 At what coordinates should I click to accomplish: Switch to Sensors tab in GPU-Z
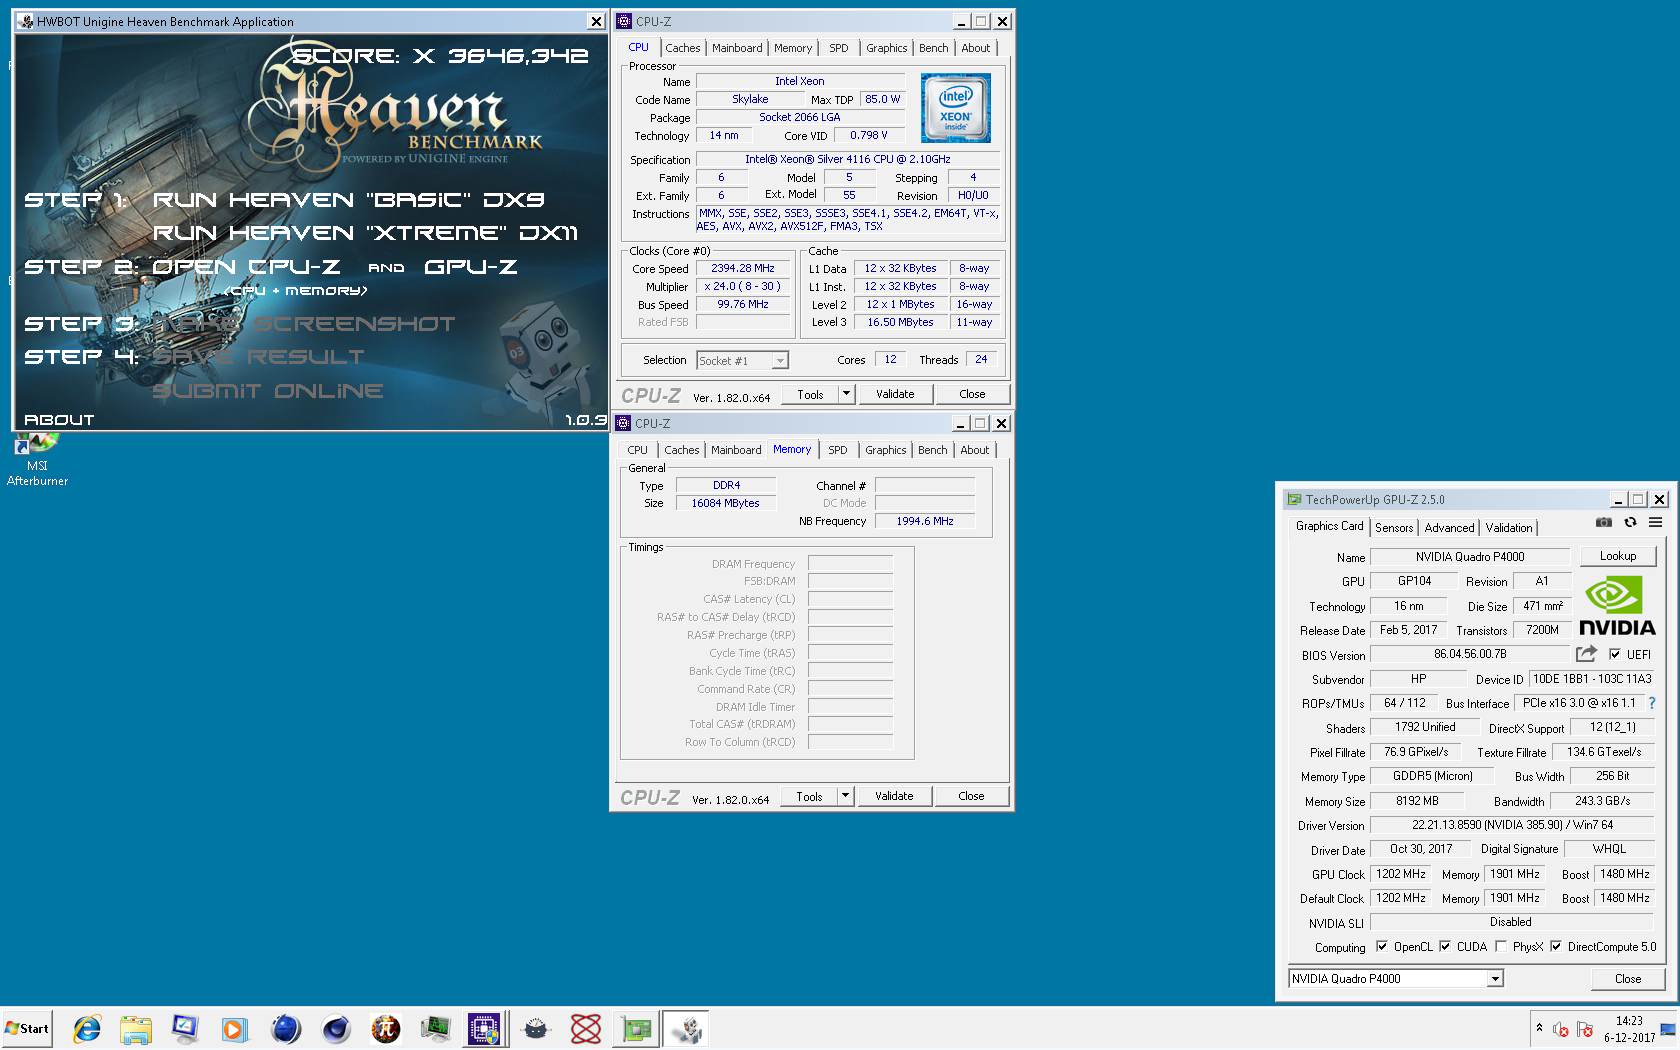pos(1394,528)
